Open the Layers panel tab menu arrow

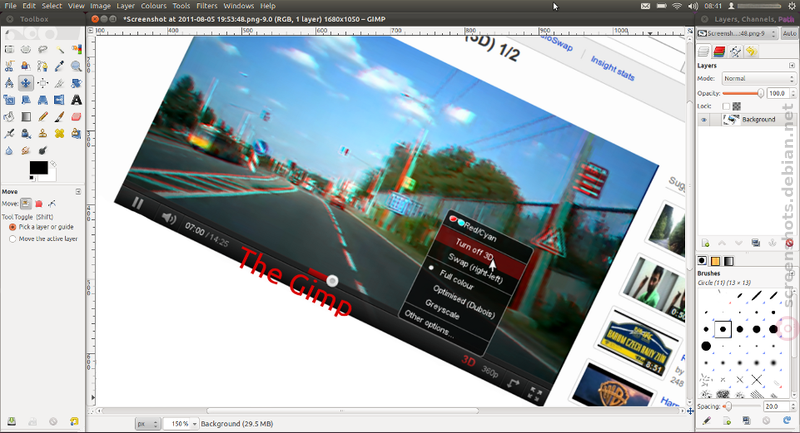791,65
